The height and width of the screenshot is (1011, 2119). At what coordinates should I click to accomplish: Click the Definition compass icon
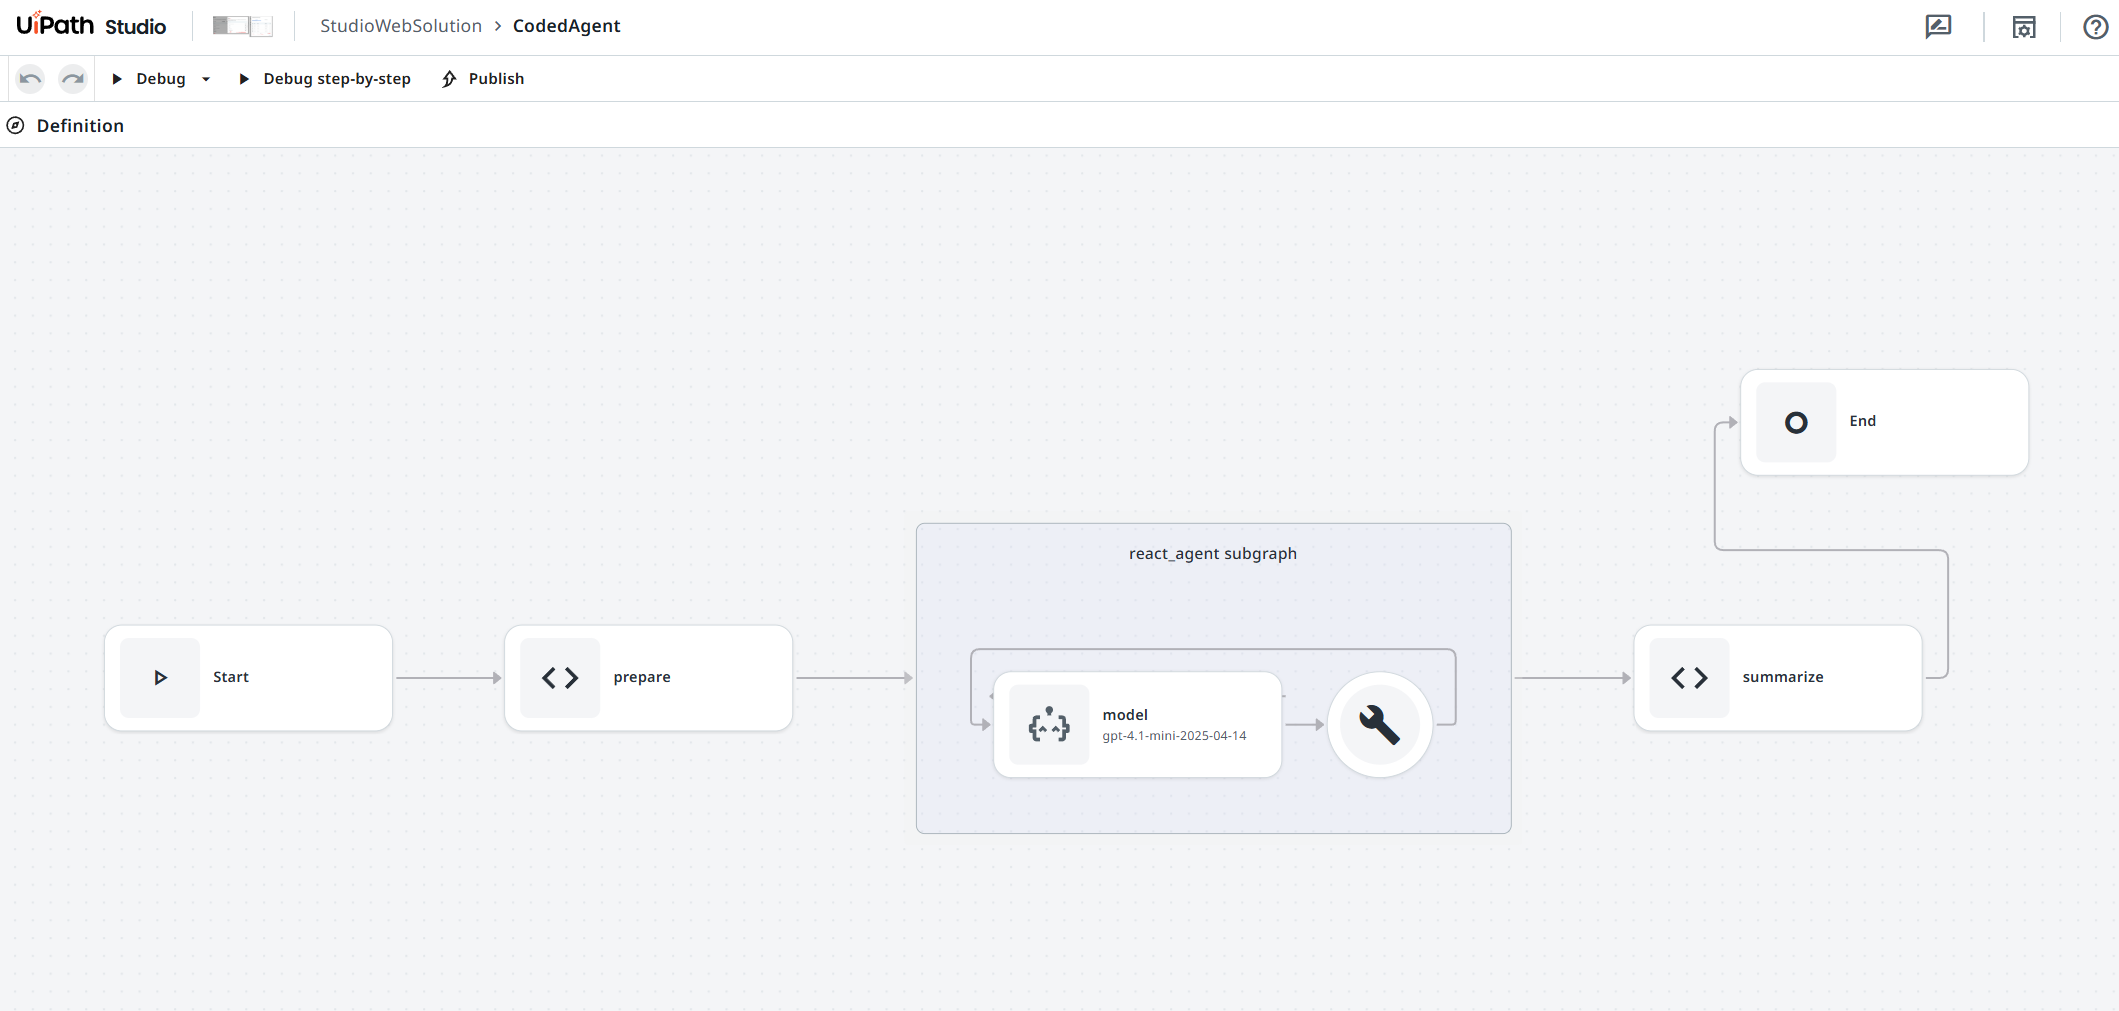[x=16, y=125]
